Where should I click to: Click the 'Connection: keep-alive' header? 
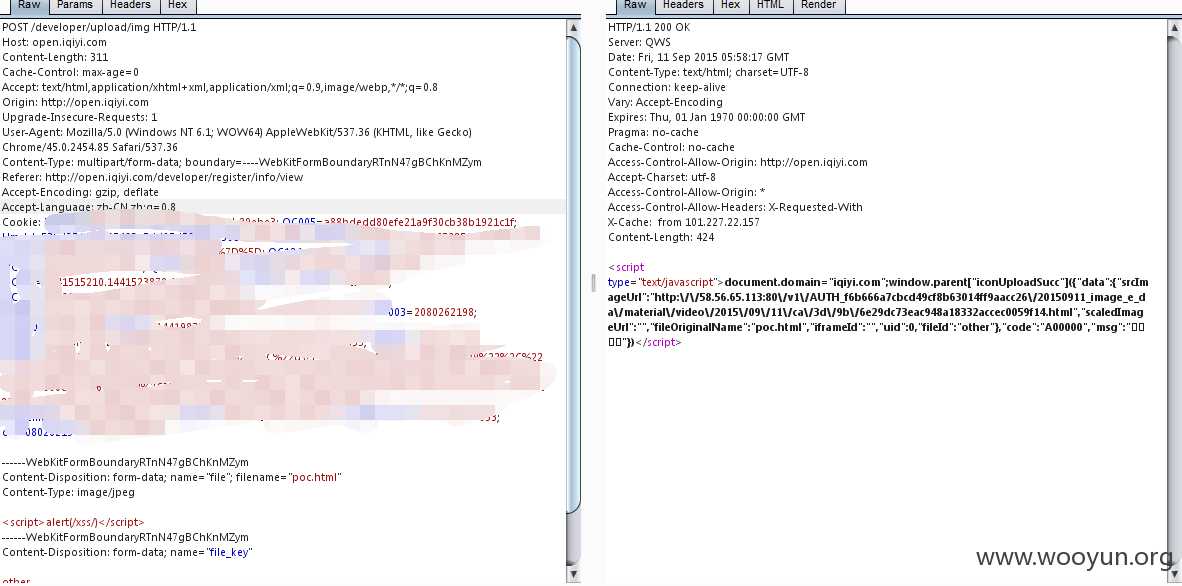(667, 87)
